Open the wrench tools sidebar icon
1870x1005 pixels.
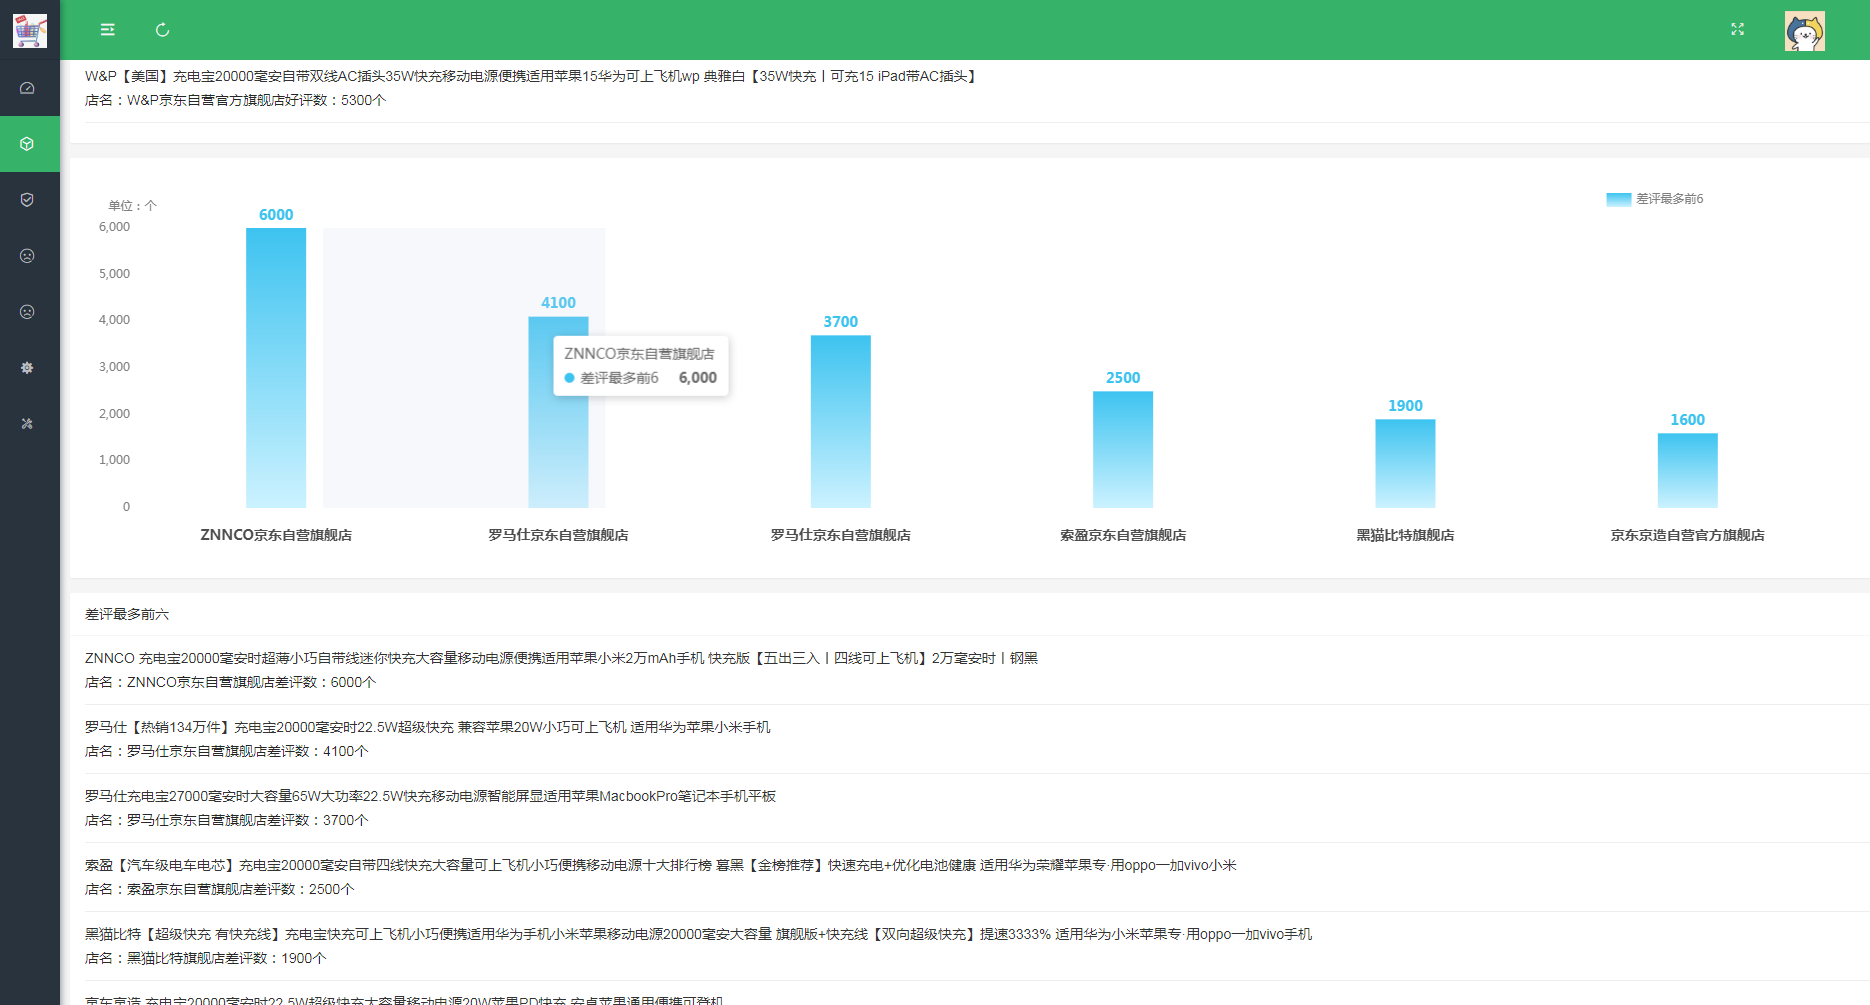pos(27,424)
